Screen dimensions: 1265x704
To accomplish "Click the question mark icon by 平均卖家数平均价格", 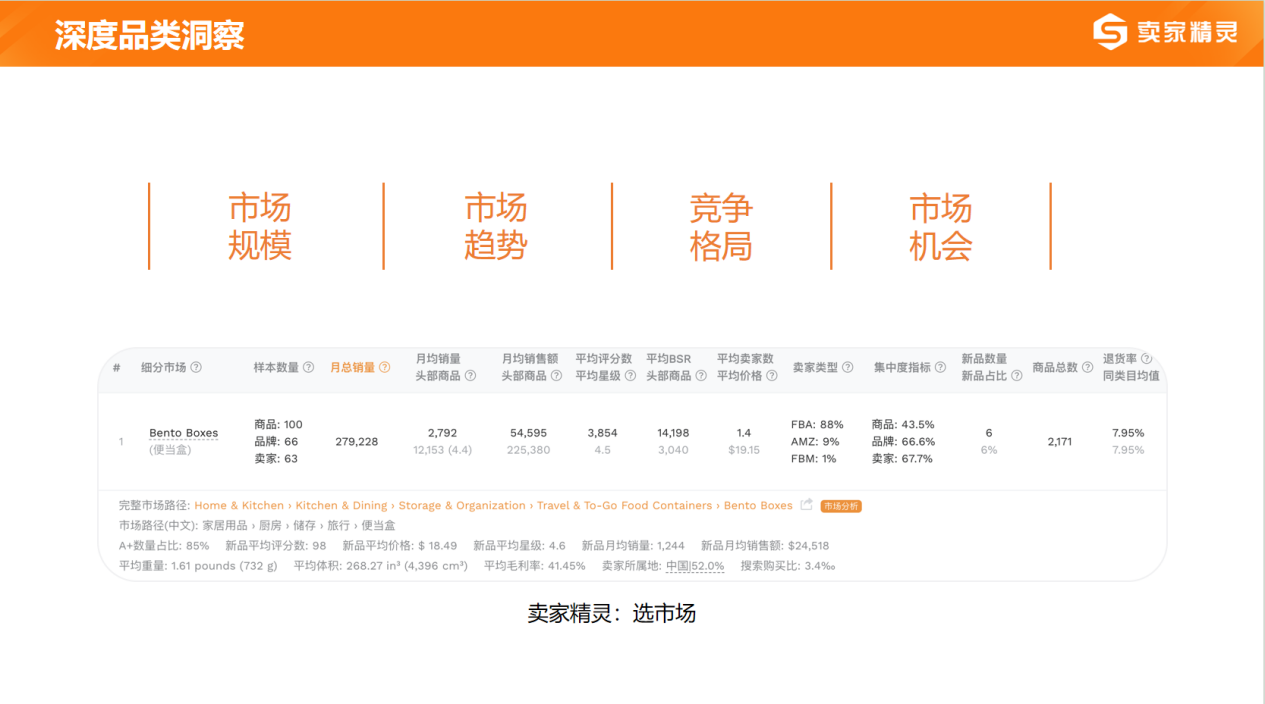I will [x=772, y=374].
